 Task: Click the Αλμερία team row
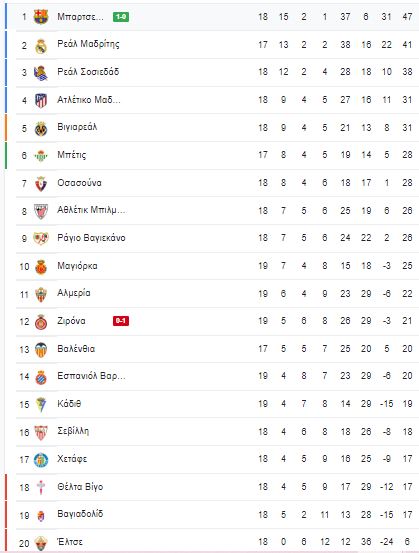[217, 293]
